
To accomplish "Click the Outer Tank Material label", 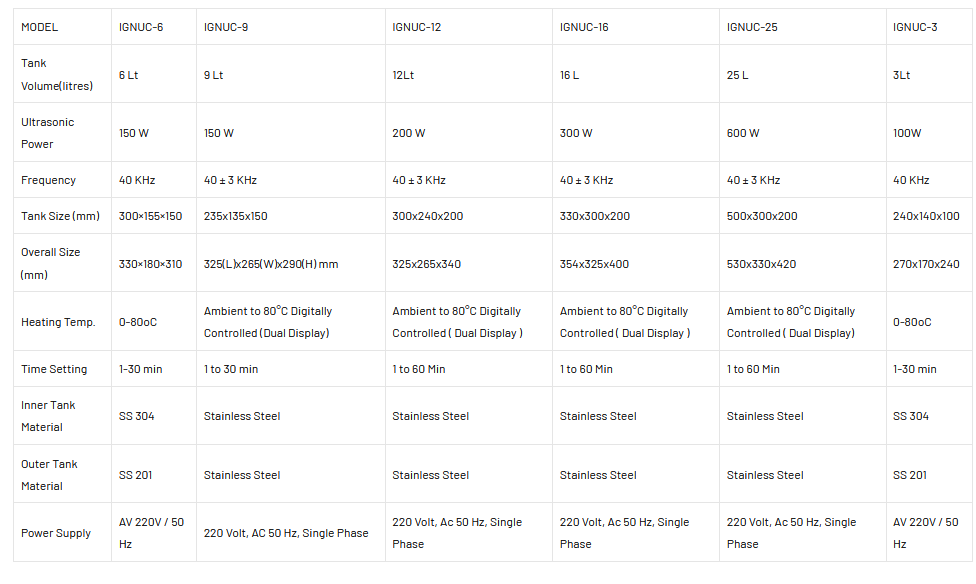I will (49, 475).
